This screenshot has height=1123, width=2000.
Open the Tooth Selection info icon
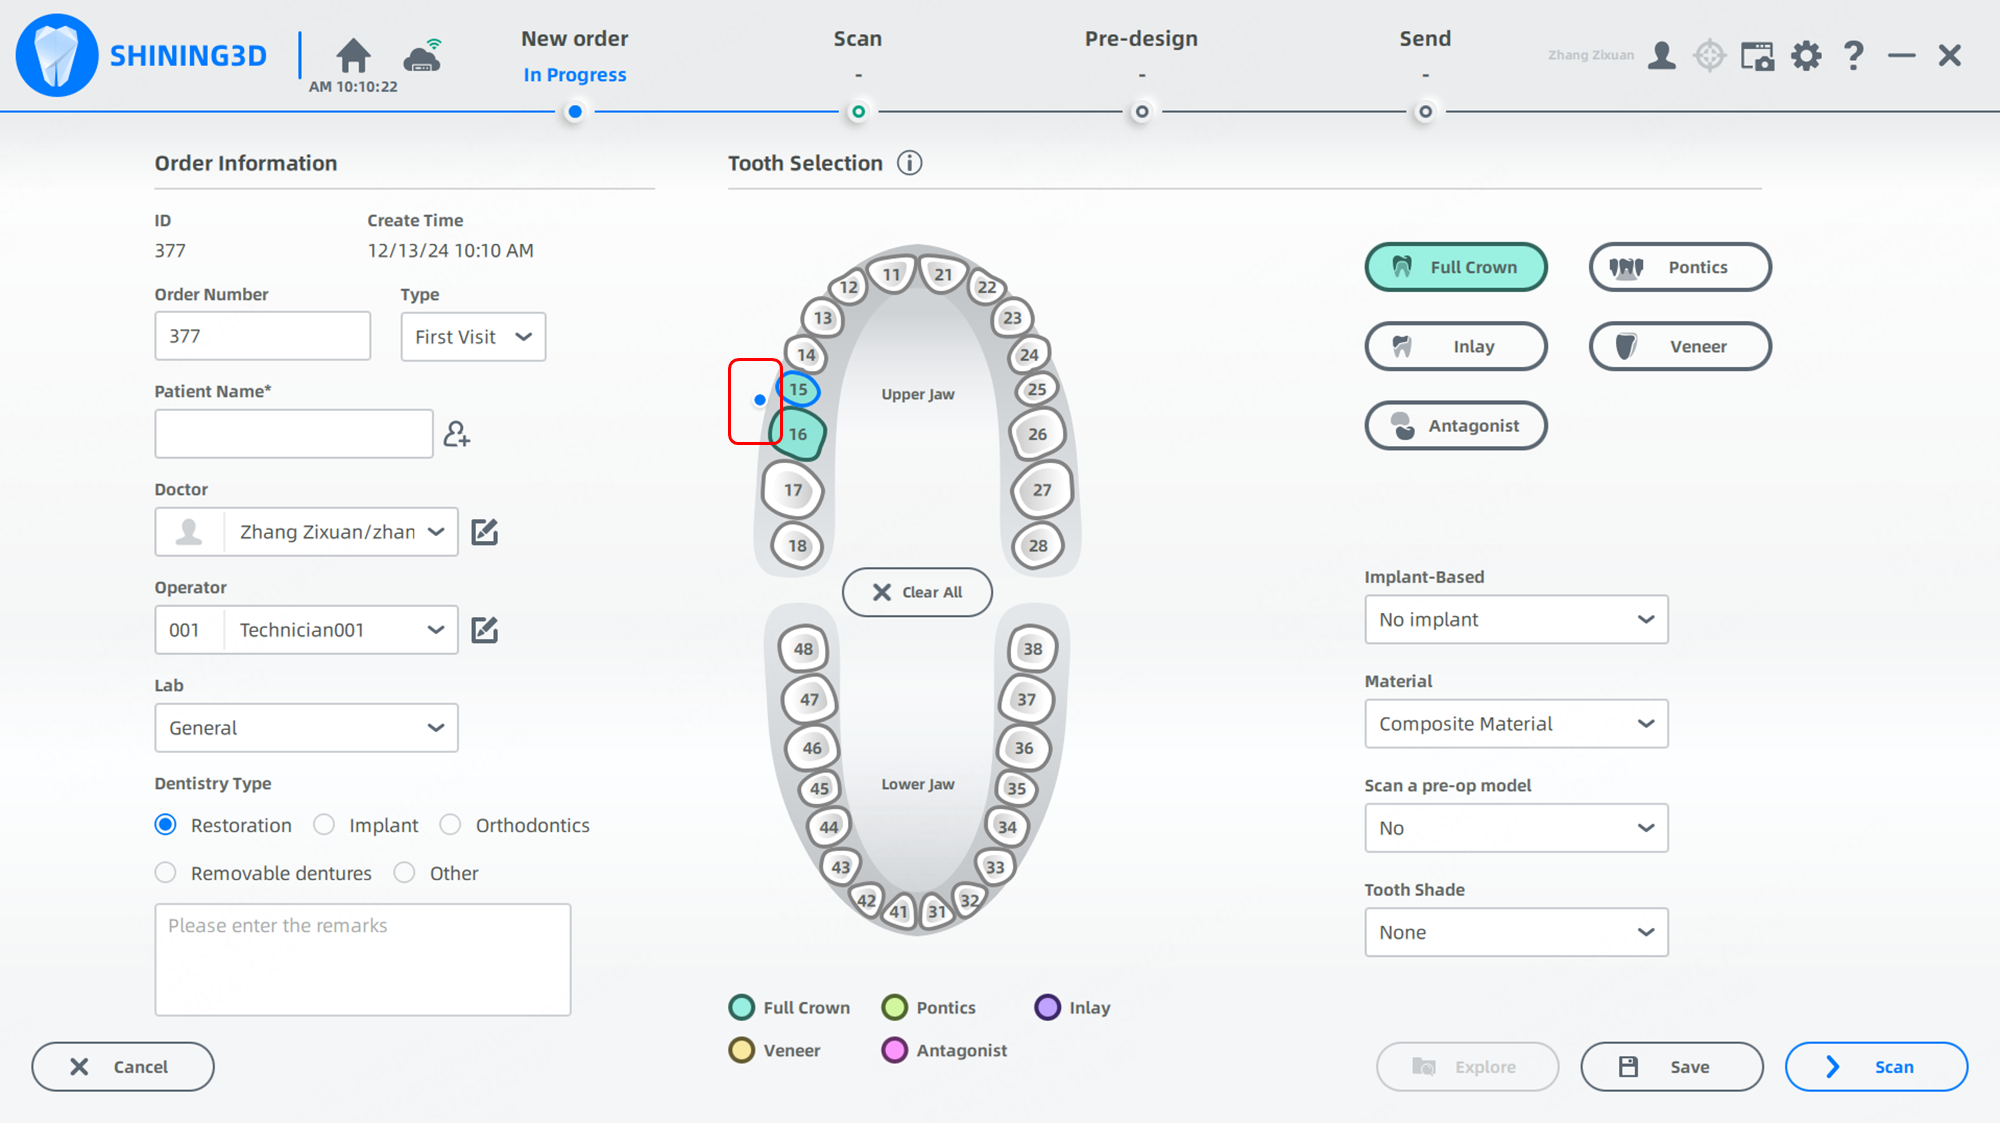point(909,163)
